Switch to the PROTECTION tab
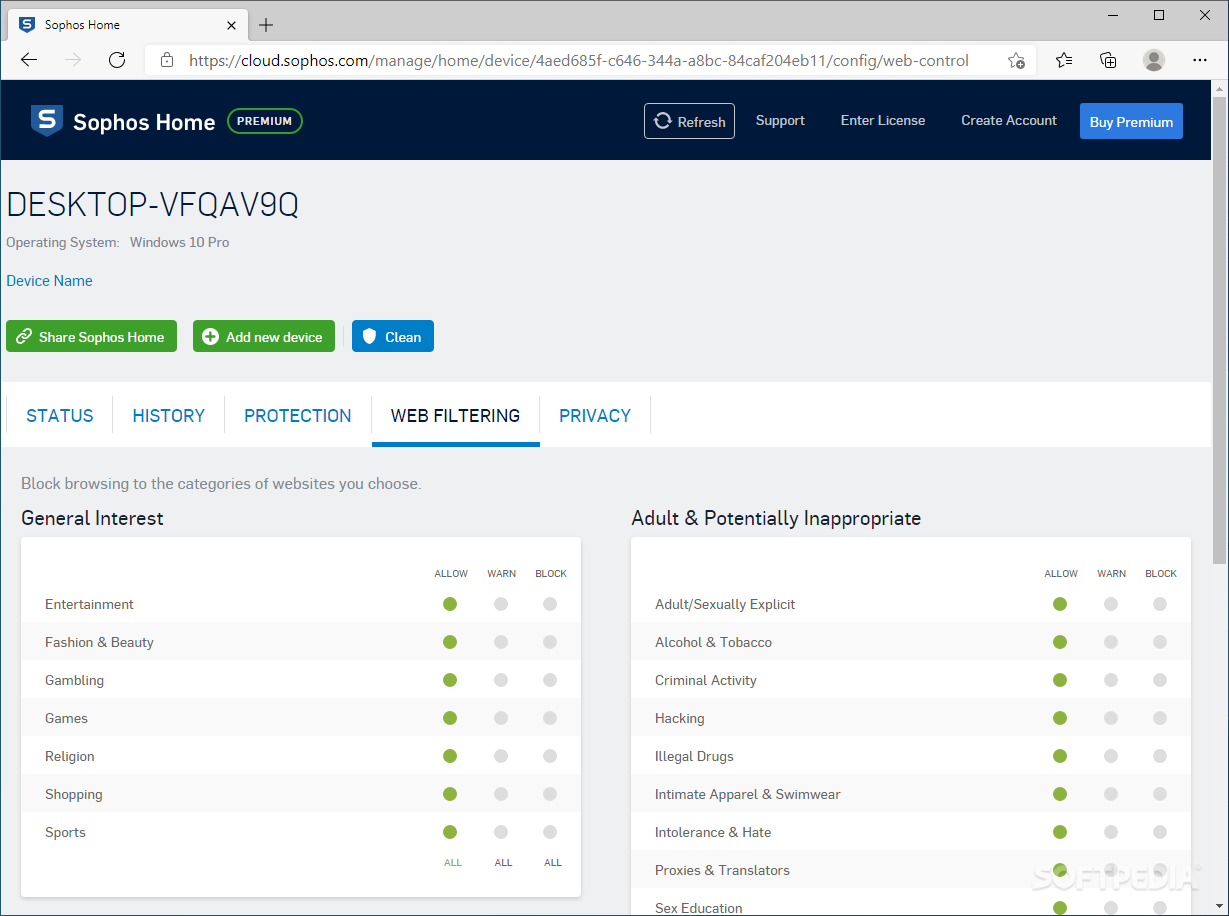The image size is (1229, 916). click(x=298, y=416)
